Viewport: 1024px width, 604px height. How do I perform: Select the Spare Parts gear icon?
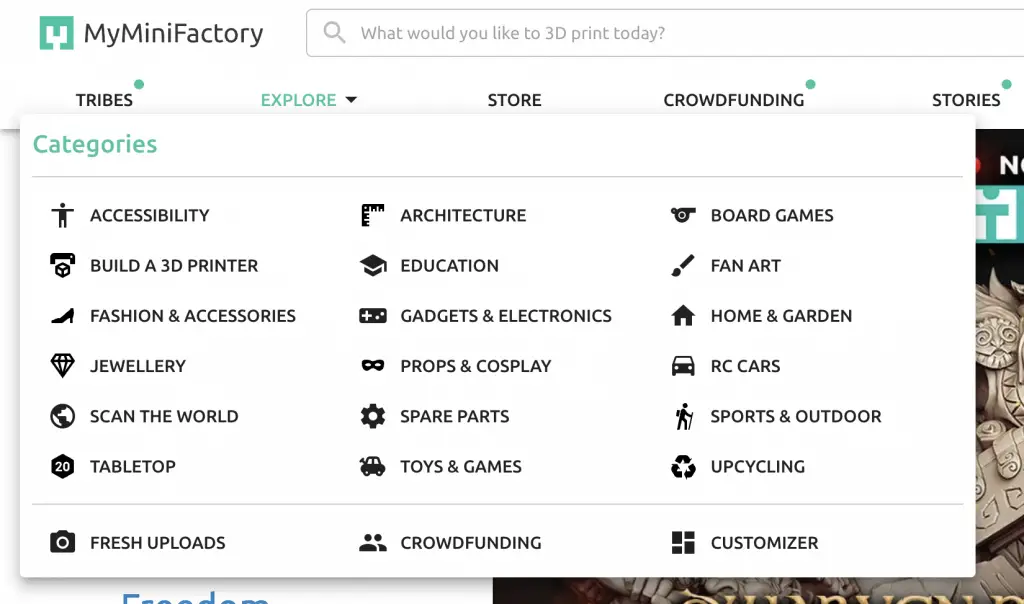click(x=373, y=416)
